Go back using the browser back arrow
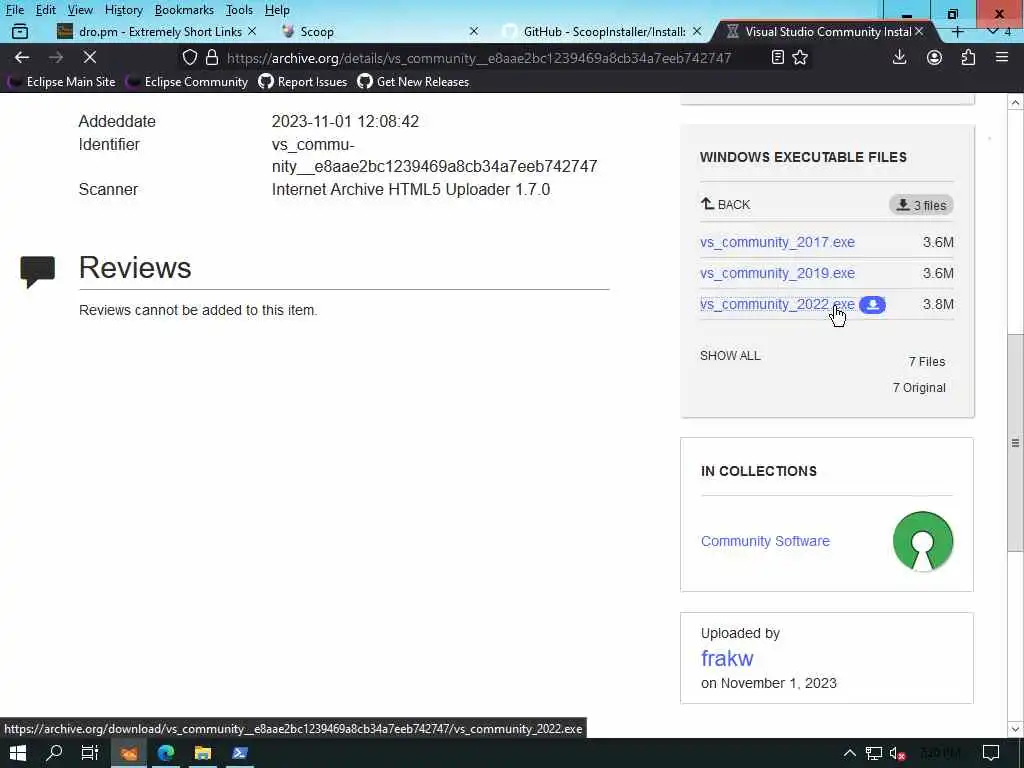 pyautogui.click(x=22, y=57)
